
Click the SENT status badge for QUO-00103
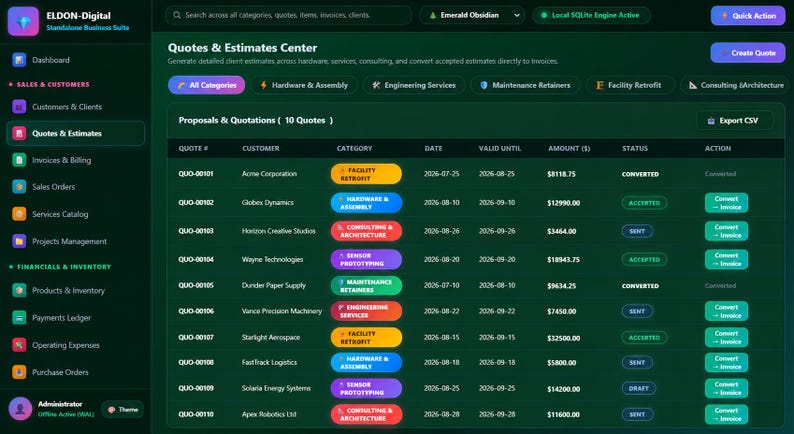637,231
